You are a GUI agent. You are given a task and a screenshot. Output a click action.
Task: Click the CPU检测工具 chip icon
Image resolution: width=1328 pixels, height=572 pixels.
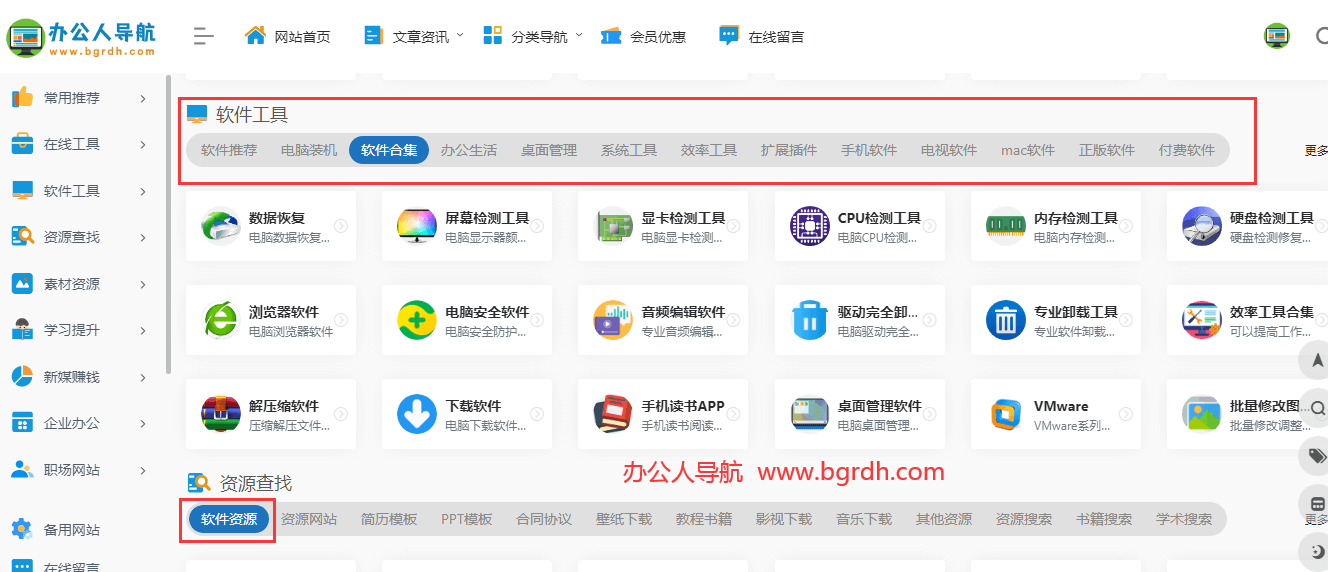point(810,227)
